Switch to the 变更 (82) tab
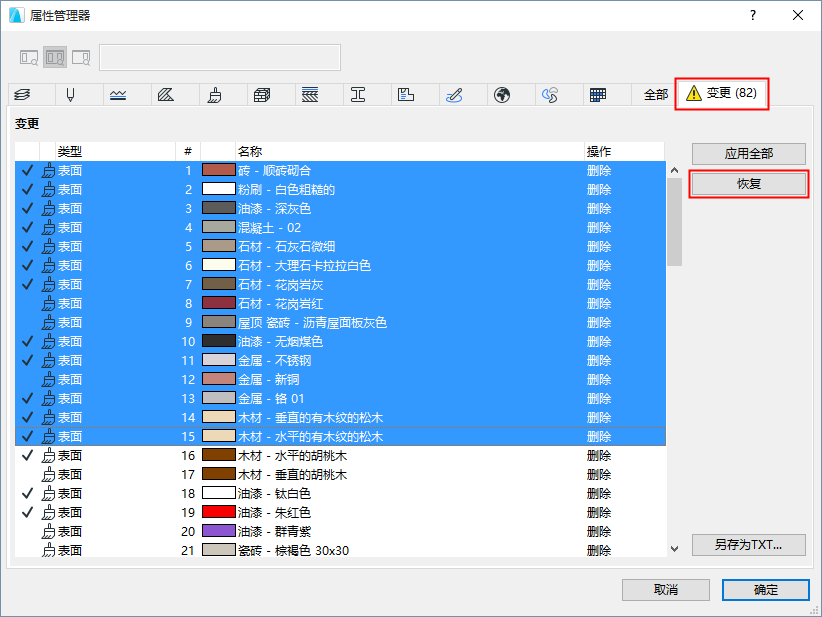This screenshot has height=617, width=822. (721, 93)
